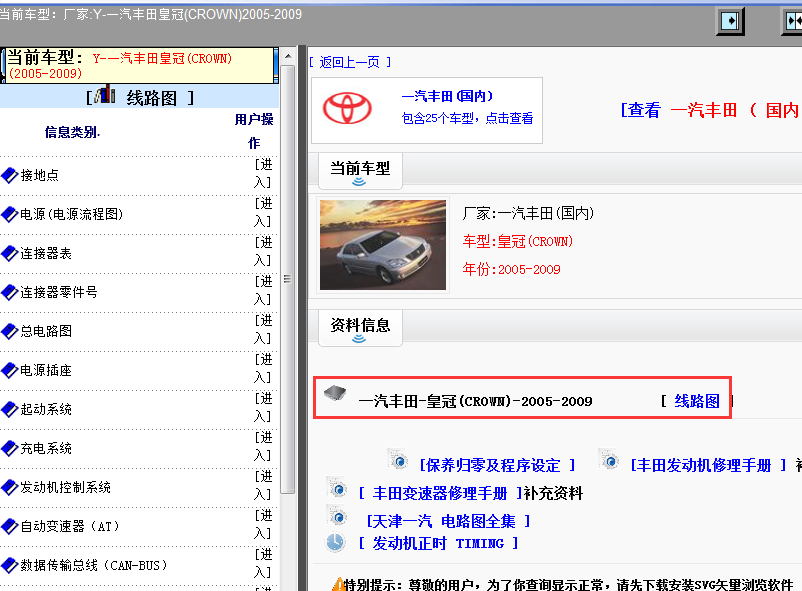Screen dimensions: 802x591
Task: Go back via 返回上一页 link
Action: 350,62
